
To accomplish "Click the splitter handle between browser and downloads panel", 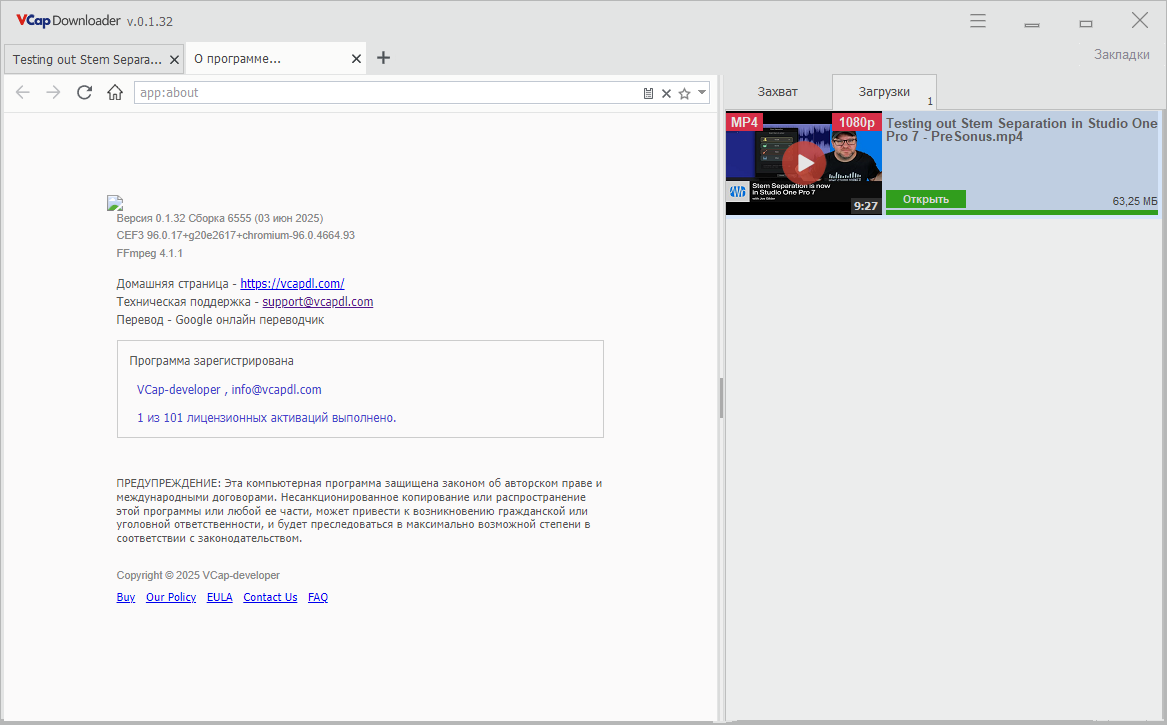I will click(721, 398).
